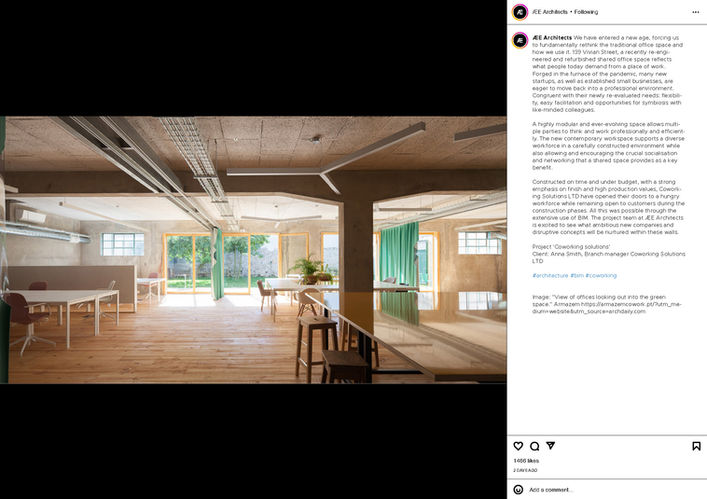
Task: Click the 2 days ago timestamp
Action: (525, 470)
